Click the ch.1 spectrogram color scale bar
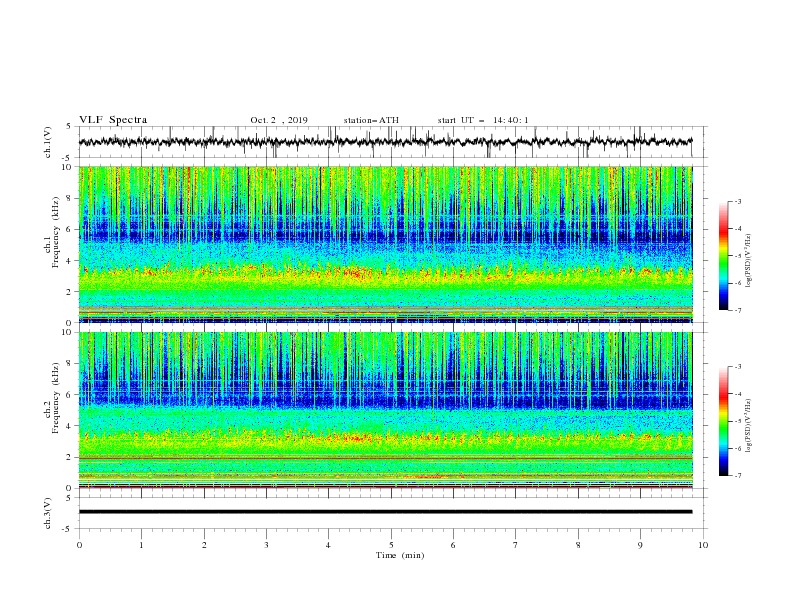The image size is (792, 612). click(x=723, y=256)
